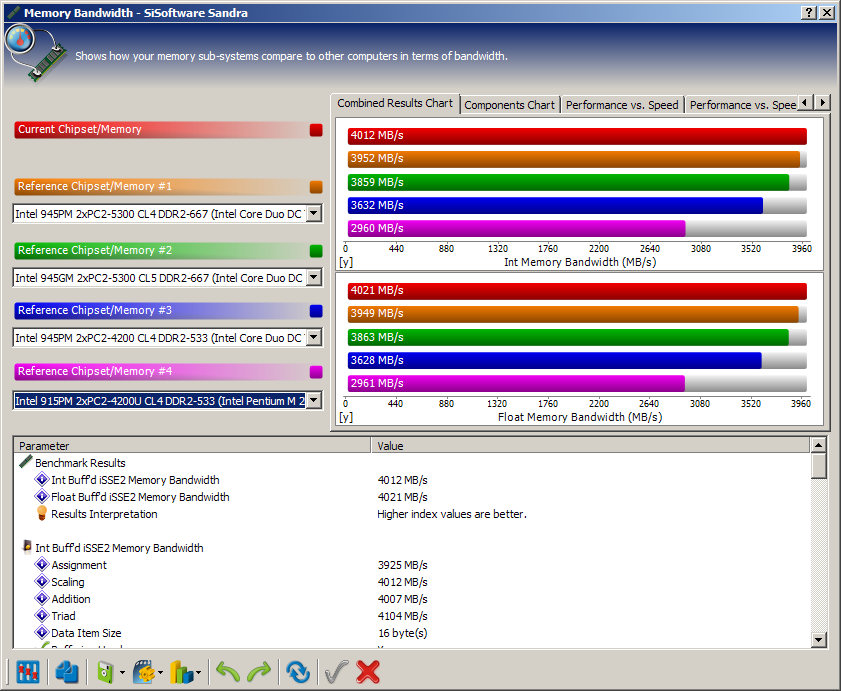
Task: Click the results list scrollbar thumb
Action: (818, 466)
